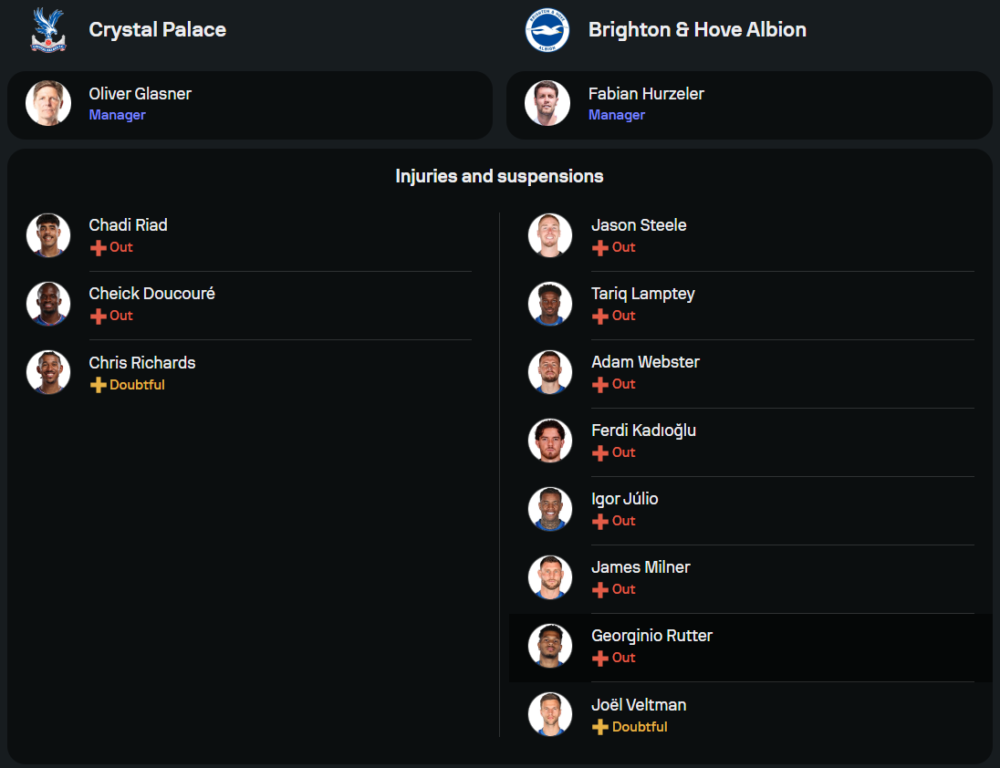Viewport: 1000px width, 768px height.
Task: Click the red injury icon under Chadi Riad
Action: (98, 248)
